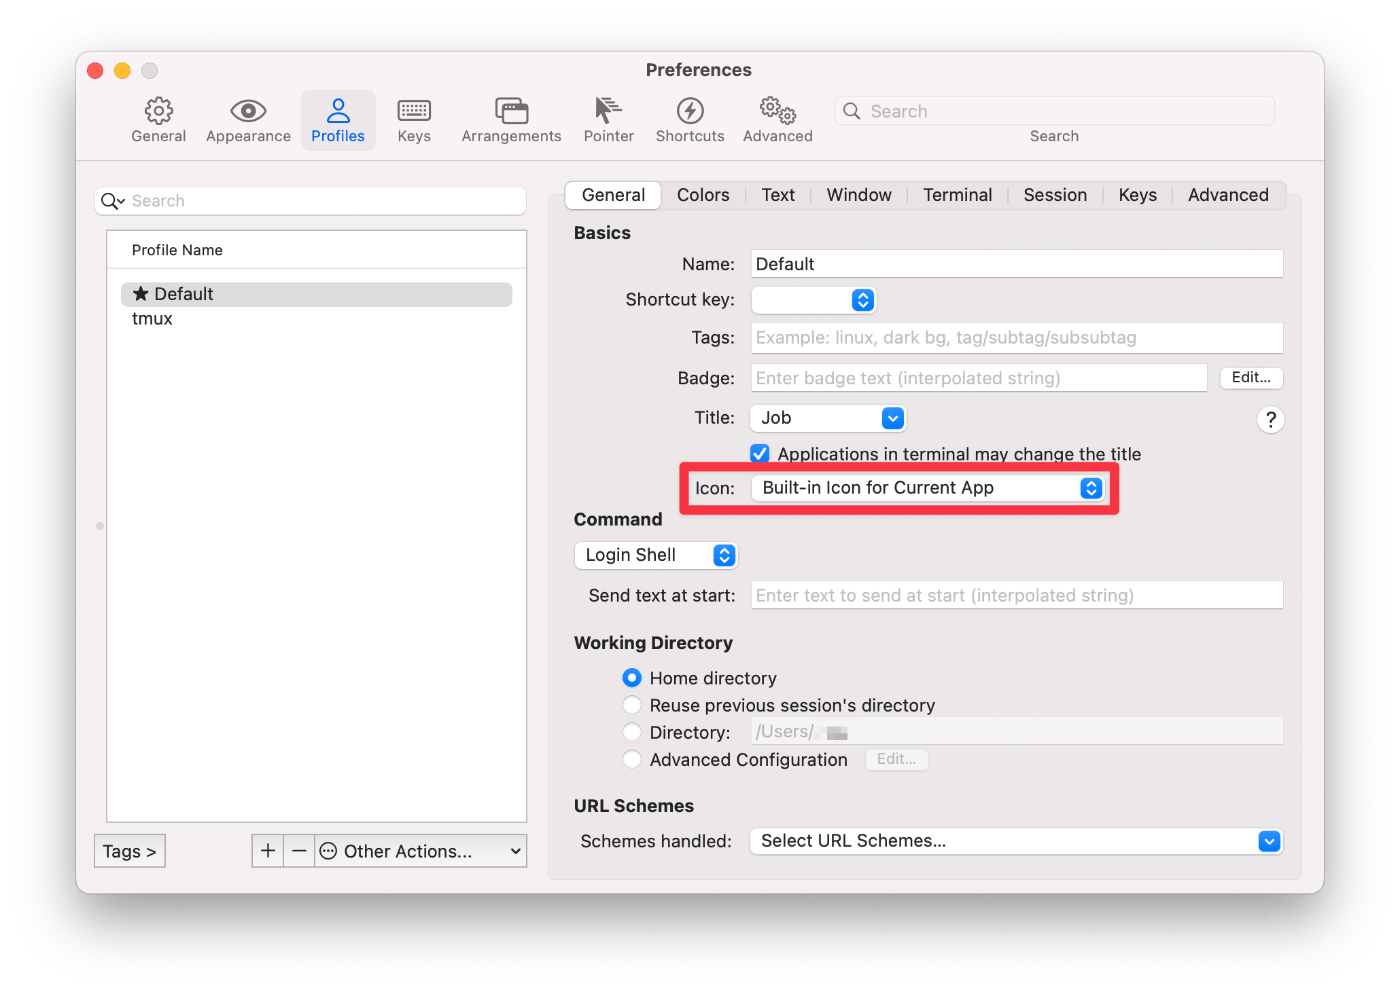Click the Badge Edit button
Image resolution: width=1400 pixels, height=994 pixels.
(x=1251, y=377)
